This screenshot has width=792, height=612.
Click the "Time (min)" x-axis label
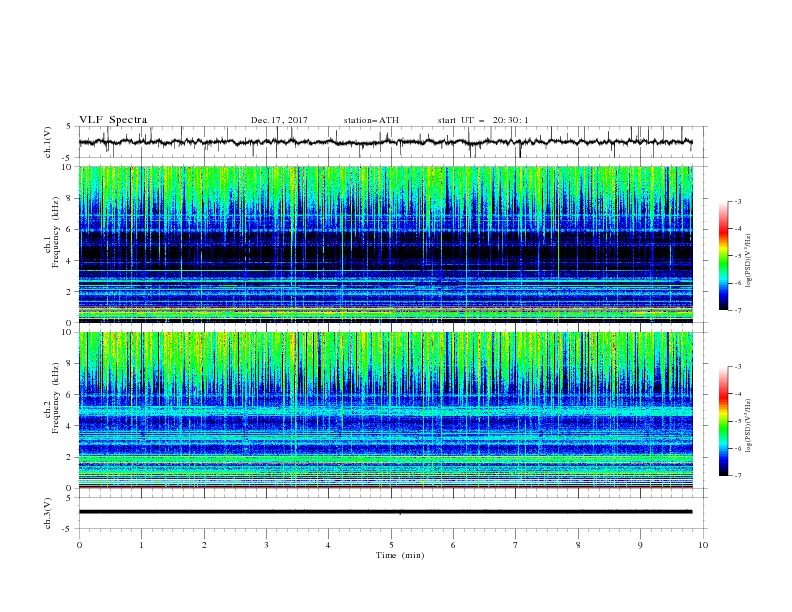(400, 555)
